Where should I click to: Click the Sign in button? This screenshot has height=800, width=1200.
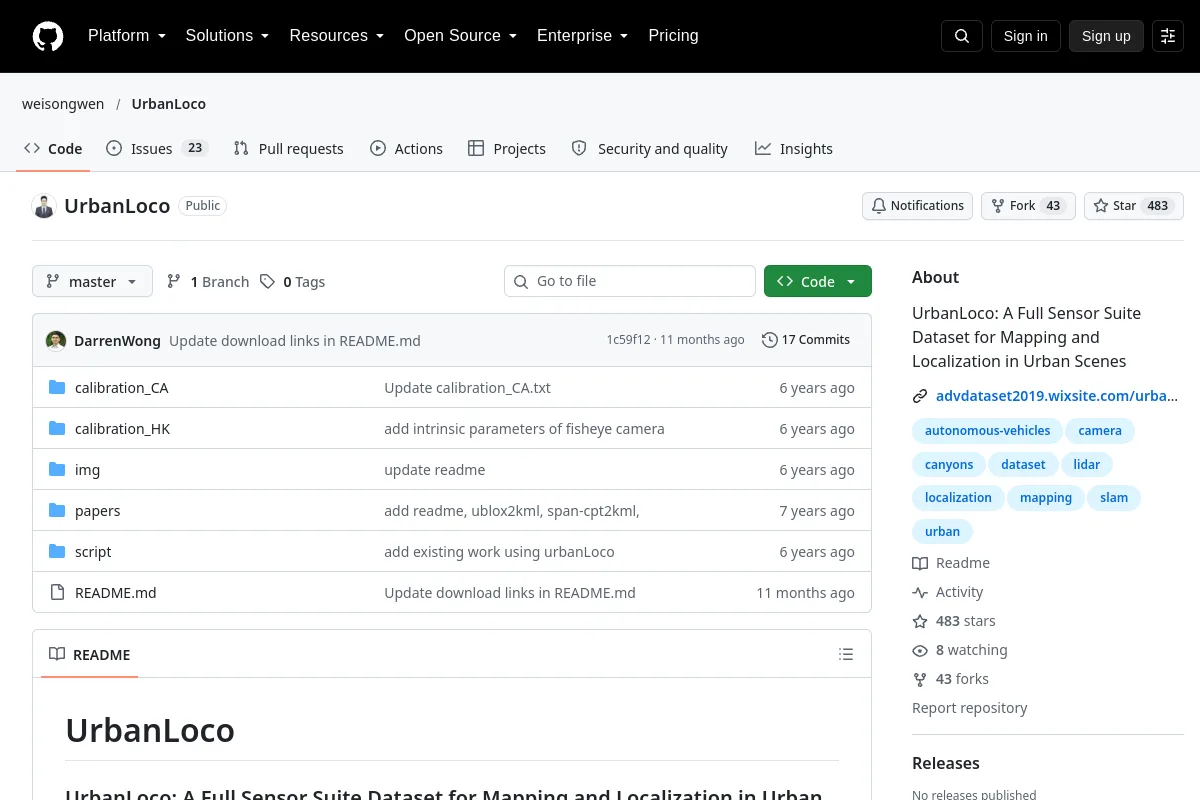click(x=1026, y=36)
